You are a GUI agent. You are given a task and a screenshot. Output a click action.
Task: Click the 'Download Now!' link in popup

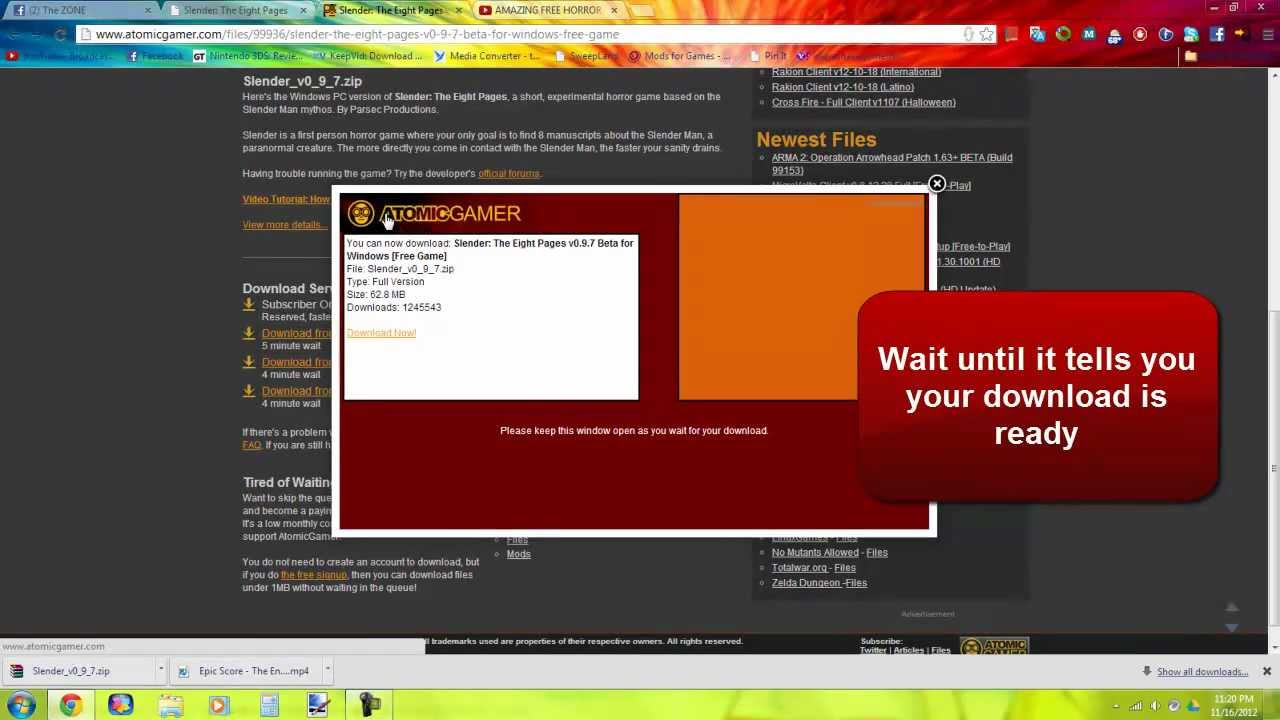(381, 333)
